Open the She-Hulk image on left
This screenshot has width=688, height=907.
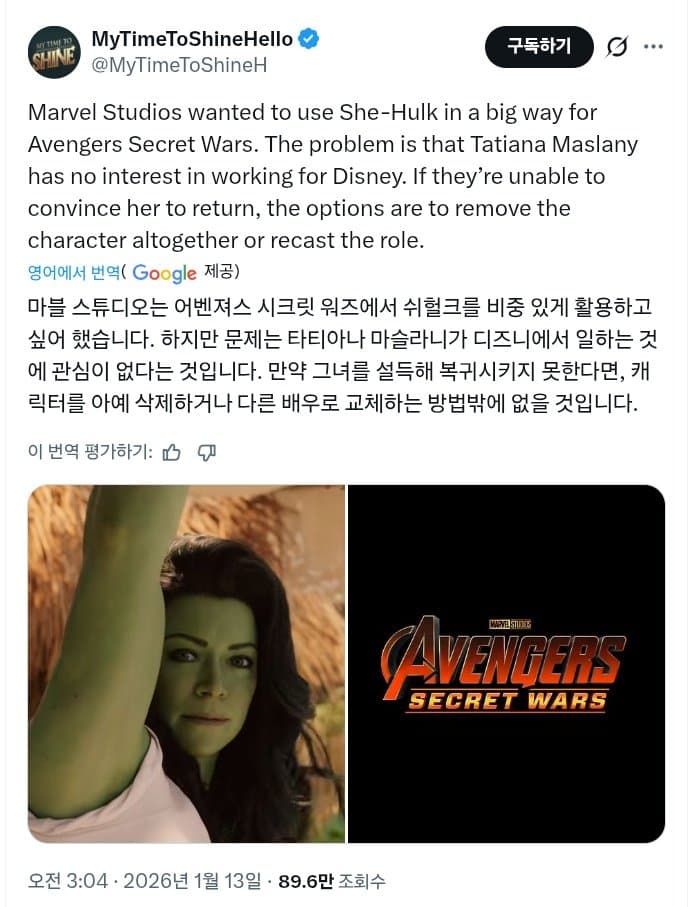(186, 663)
